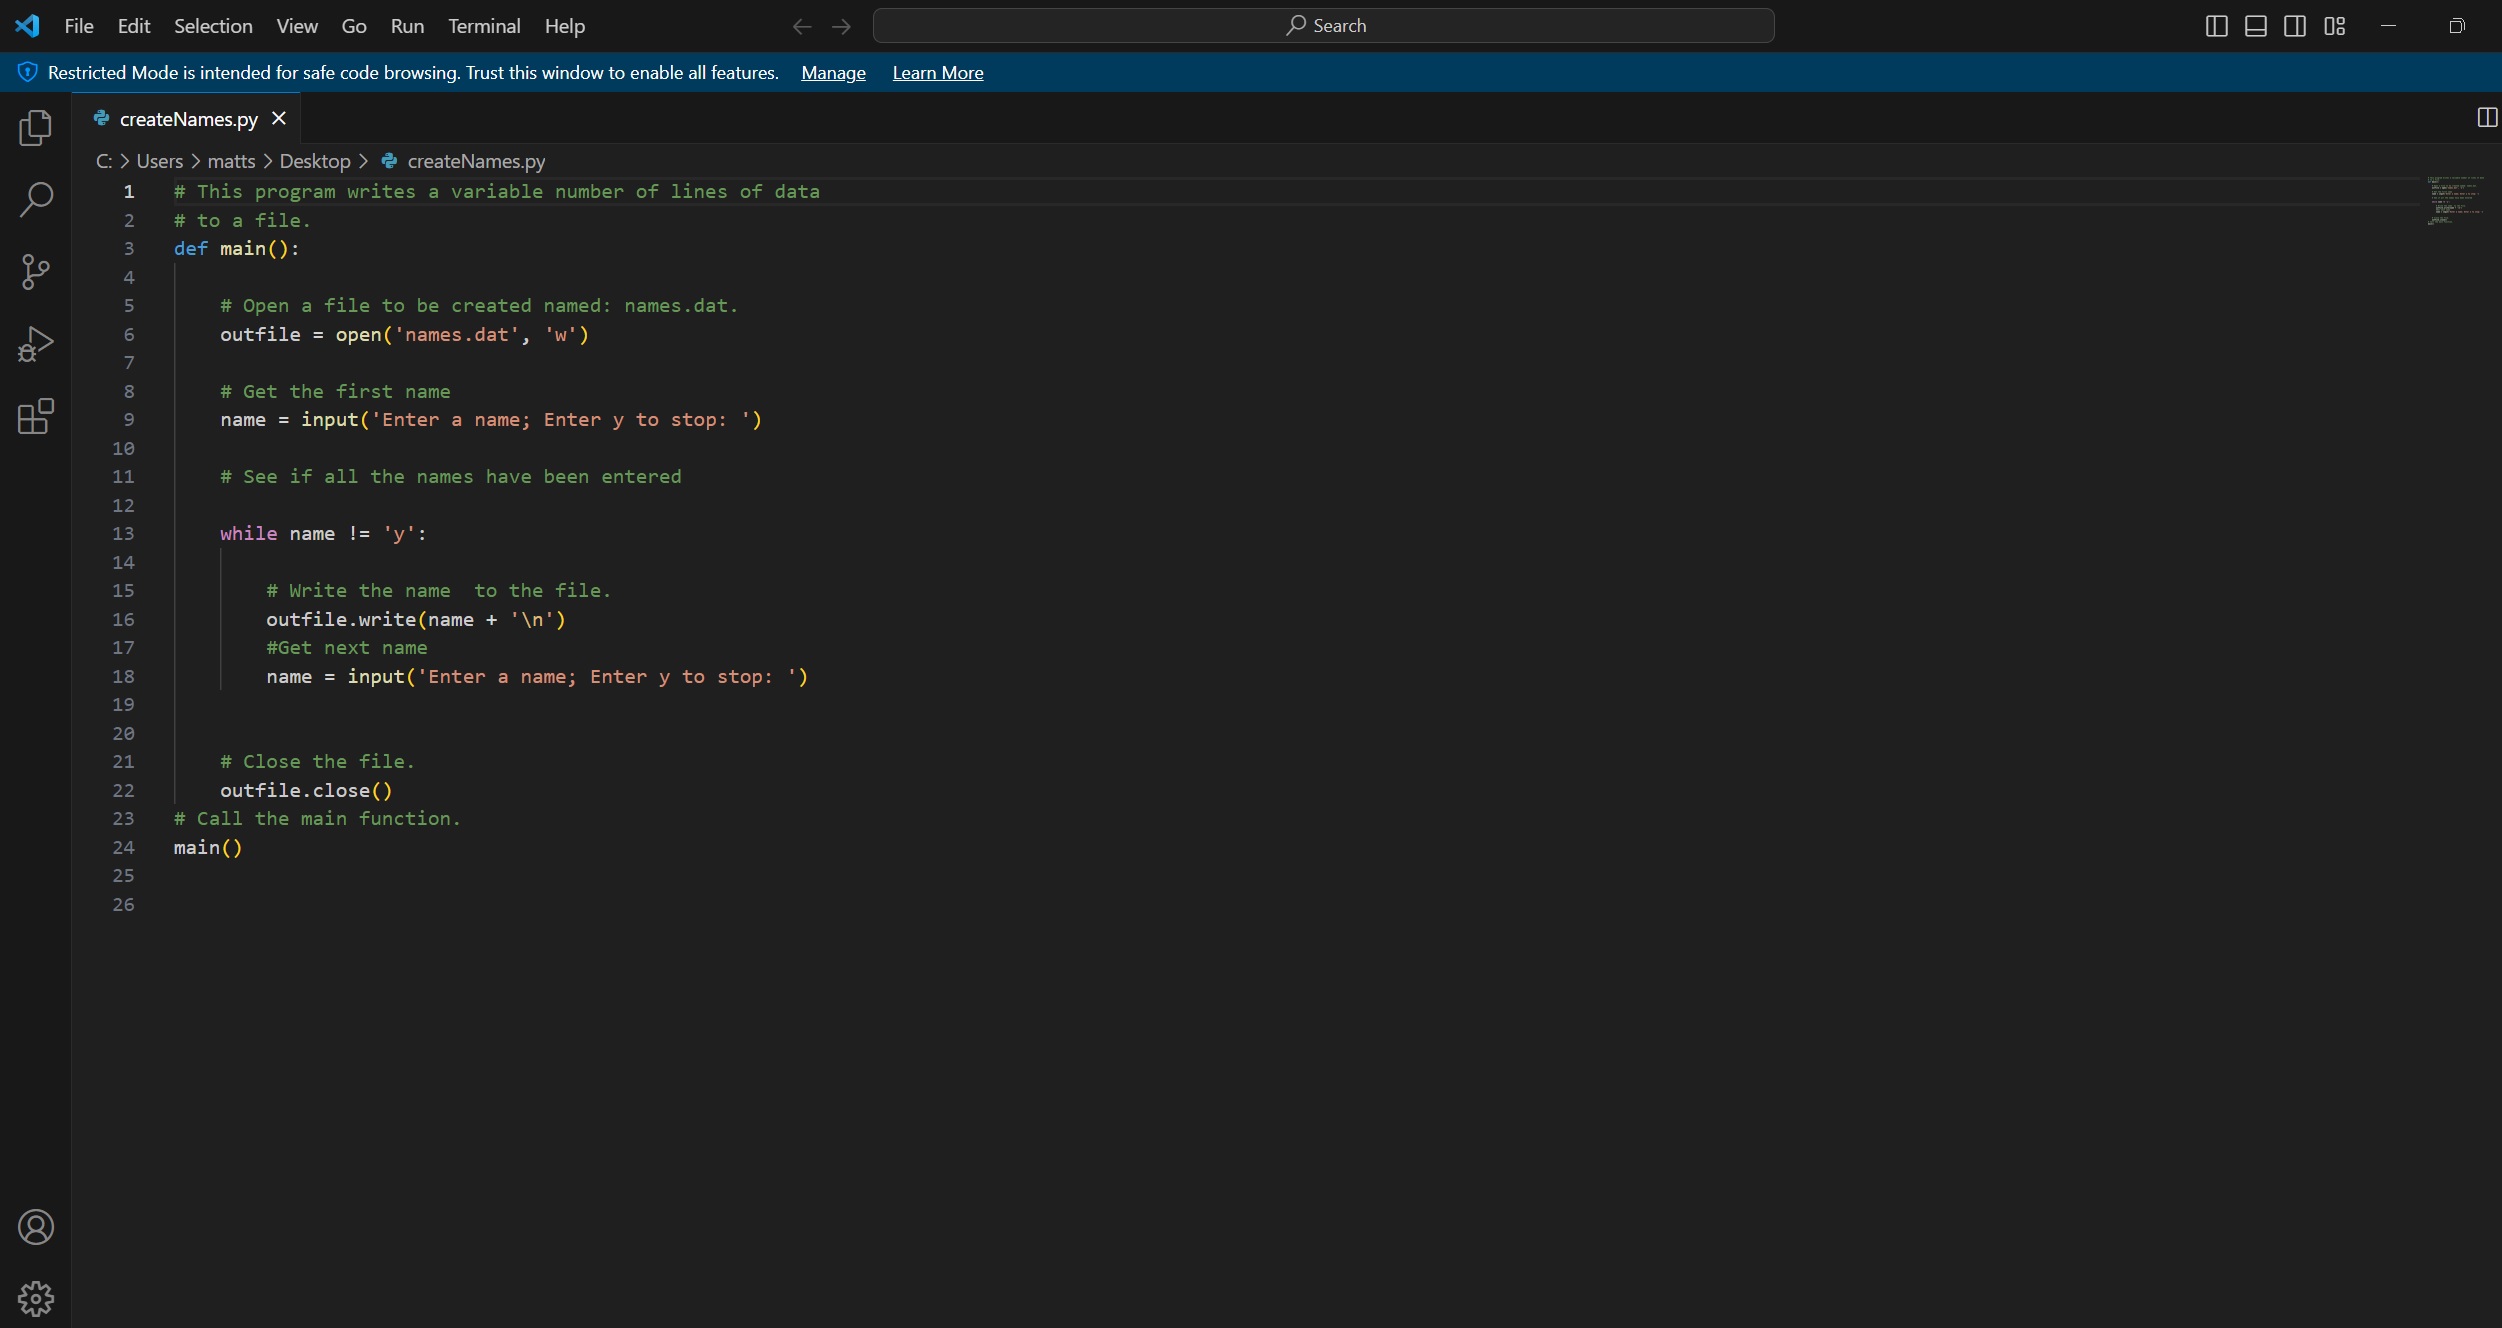Image resolution: width=2502 pixels, height=1328 pixels.
Task: Expand the C: breadcrumb segment
Action: tap(104, 161)
